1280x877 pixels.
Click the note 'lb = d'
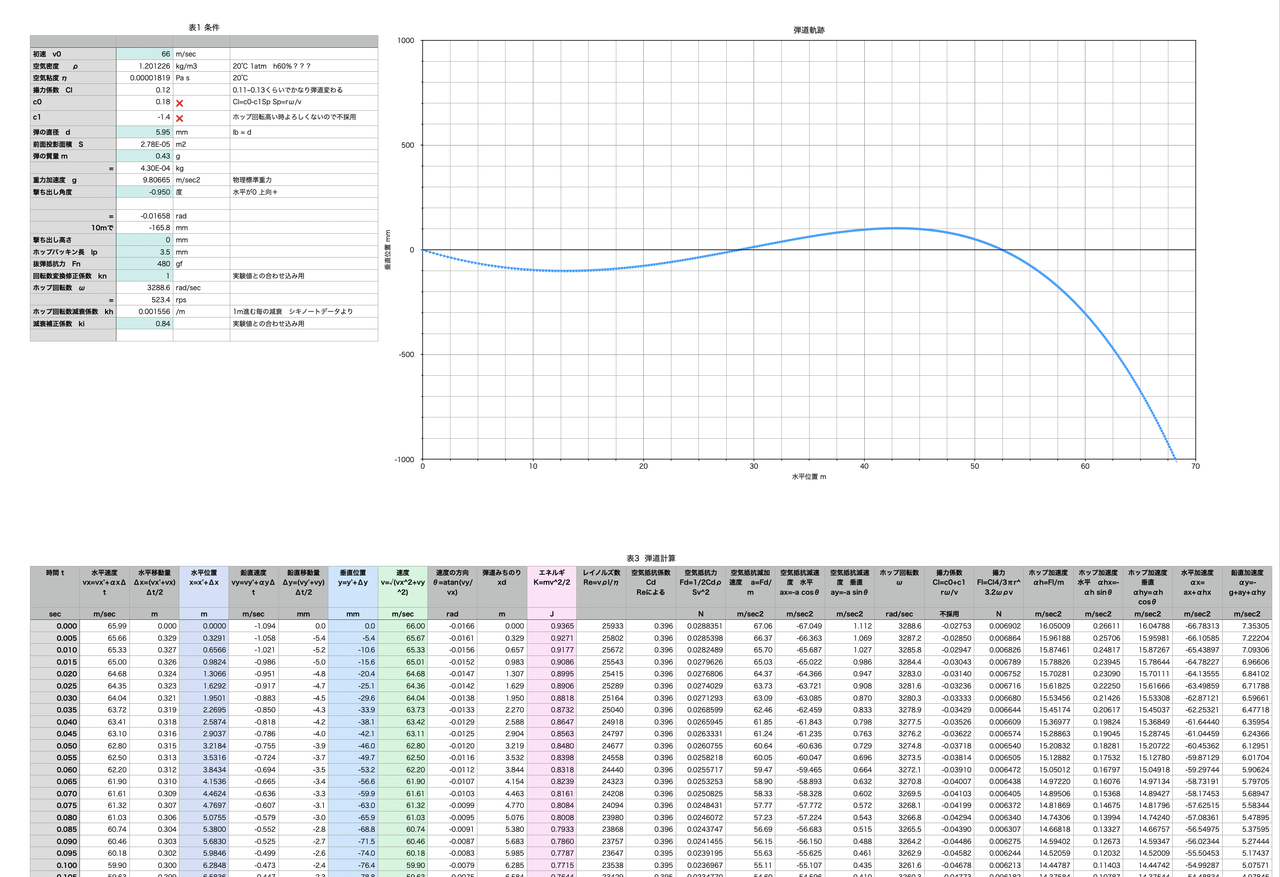click(x=241, y=131)
